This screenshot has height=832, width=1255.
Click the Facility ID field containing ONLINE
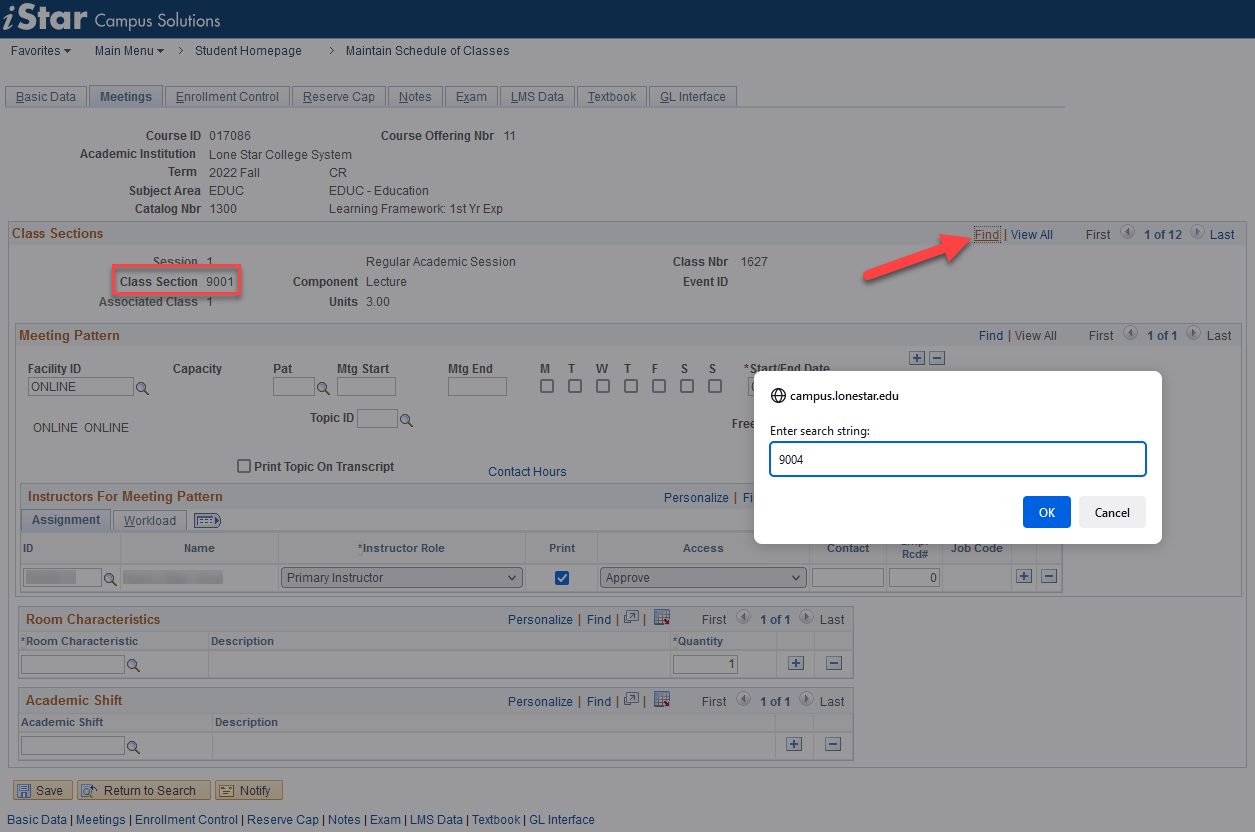pyautogui.click(x=80, y=387)
